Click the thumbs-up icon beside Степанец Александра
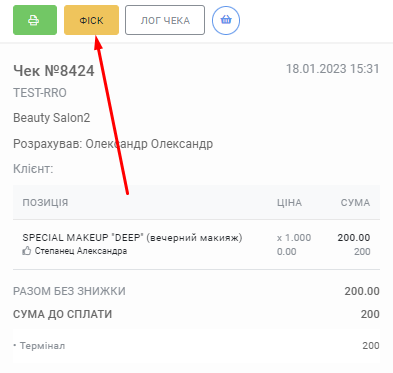393x373 pixels. (27, 251)
